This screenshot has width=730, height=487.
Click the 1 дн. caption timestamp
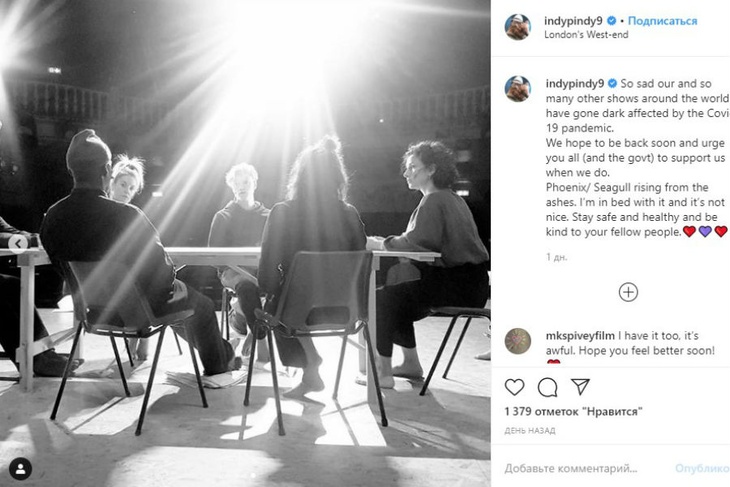point(557,257)
